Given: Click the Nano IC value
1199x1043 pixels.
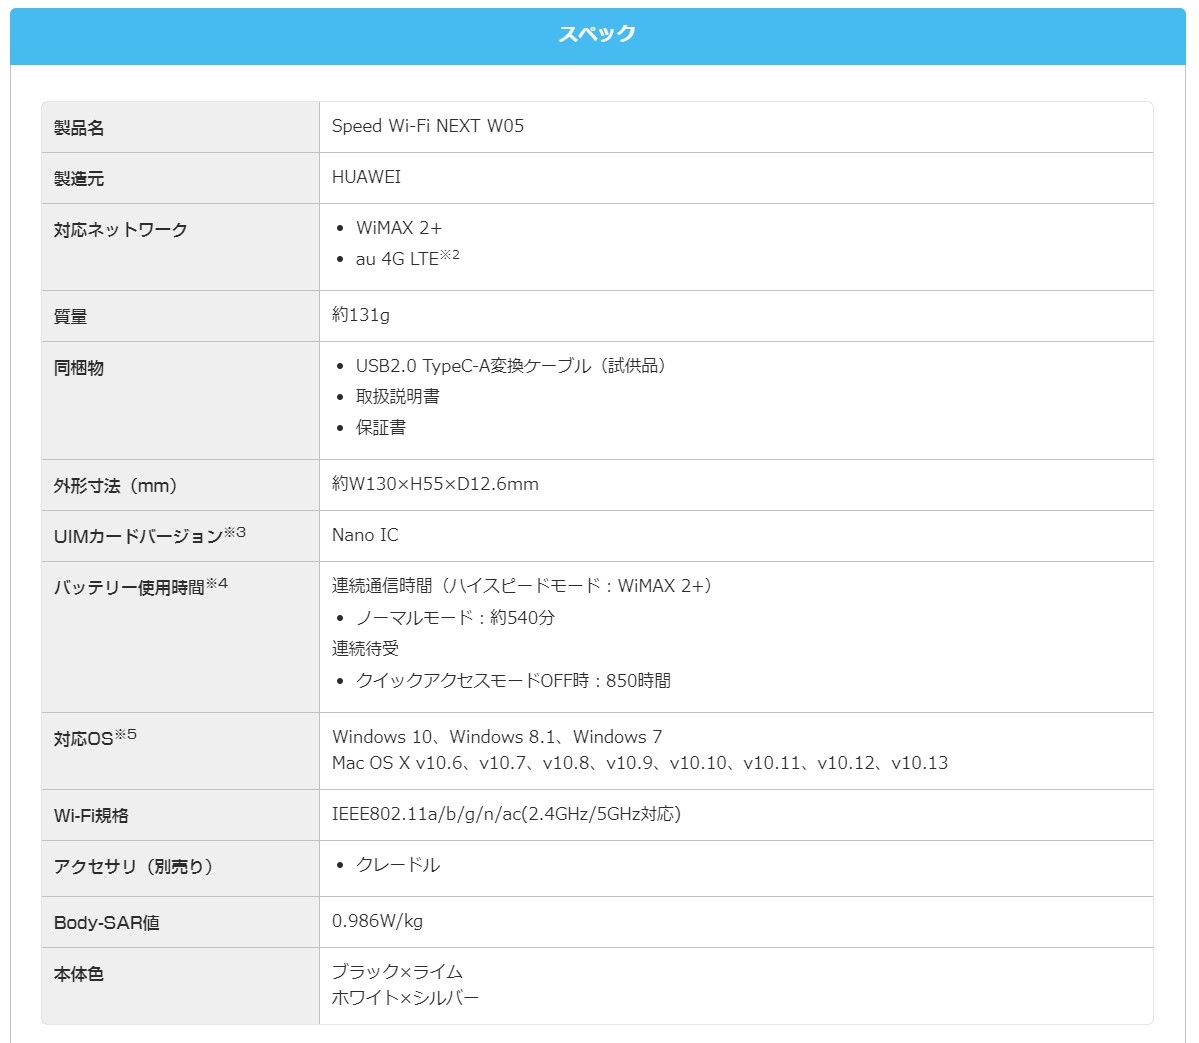Looking at the screenshot, I should pyautogui.click(x=365, y=535).
